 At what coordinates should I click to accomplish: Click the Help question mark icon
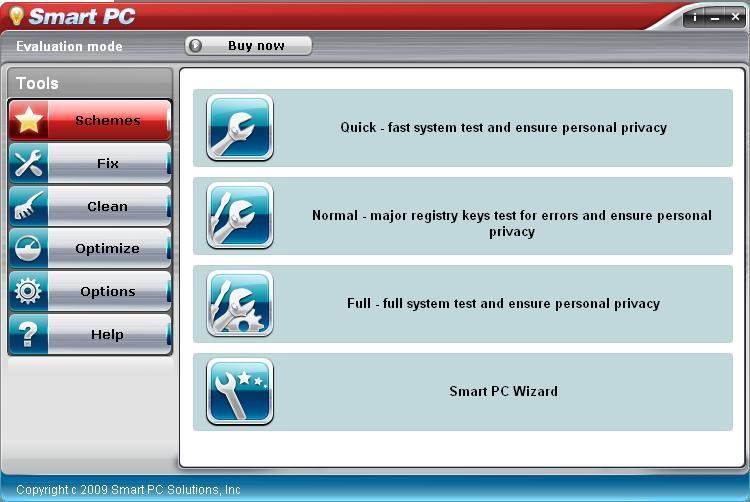click(x=28, y=334)
